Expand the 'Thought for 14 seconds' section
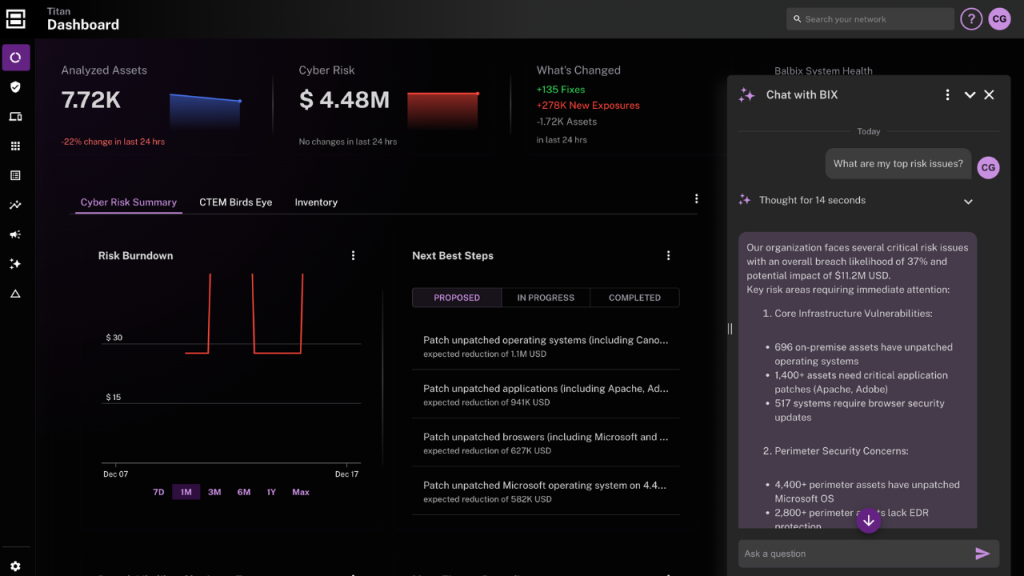 point(967,201)
